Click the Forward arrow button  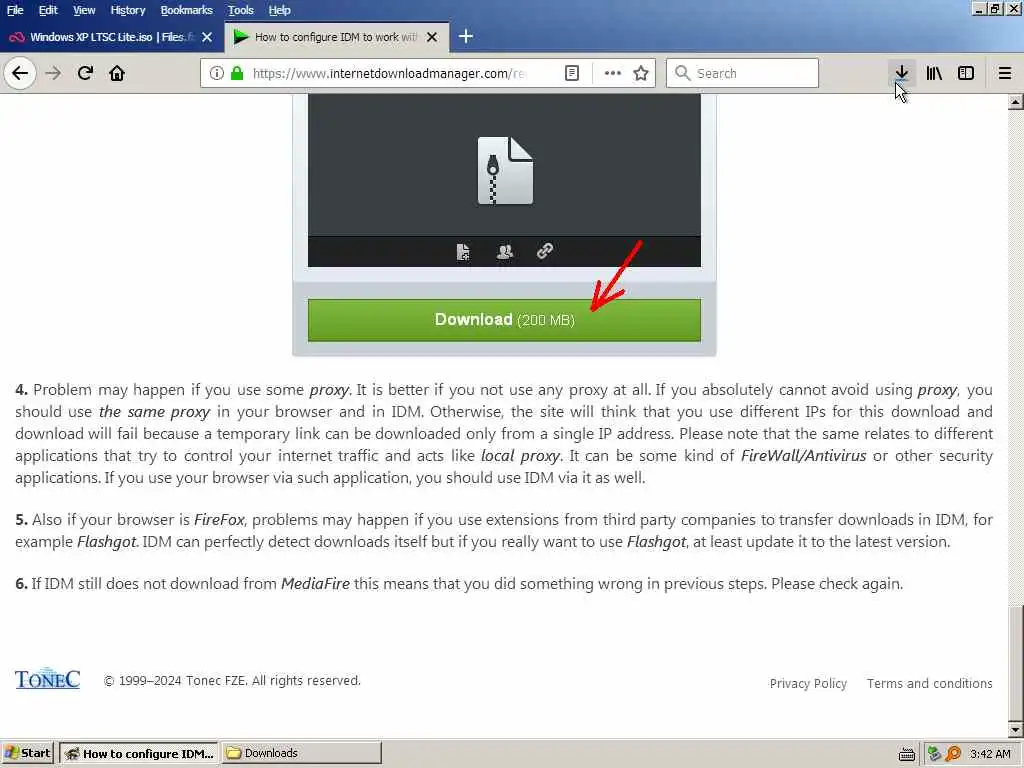click(53, 73)
